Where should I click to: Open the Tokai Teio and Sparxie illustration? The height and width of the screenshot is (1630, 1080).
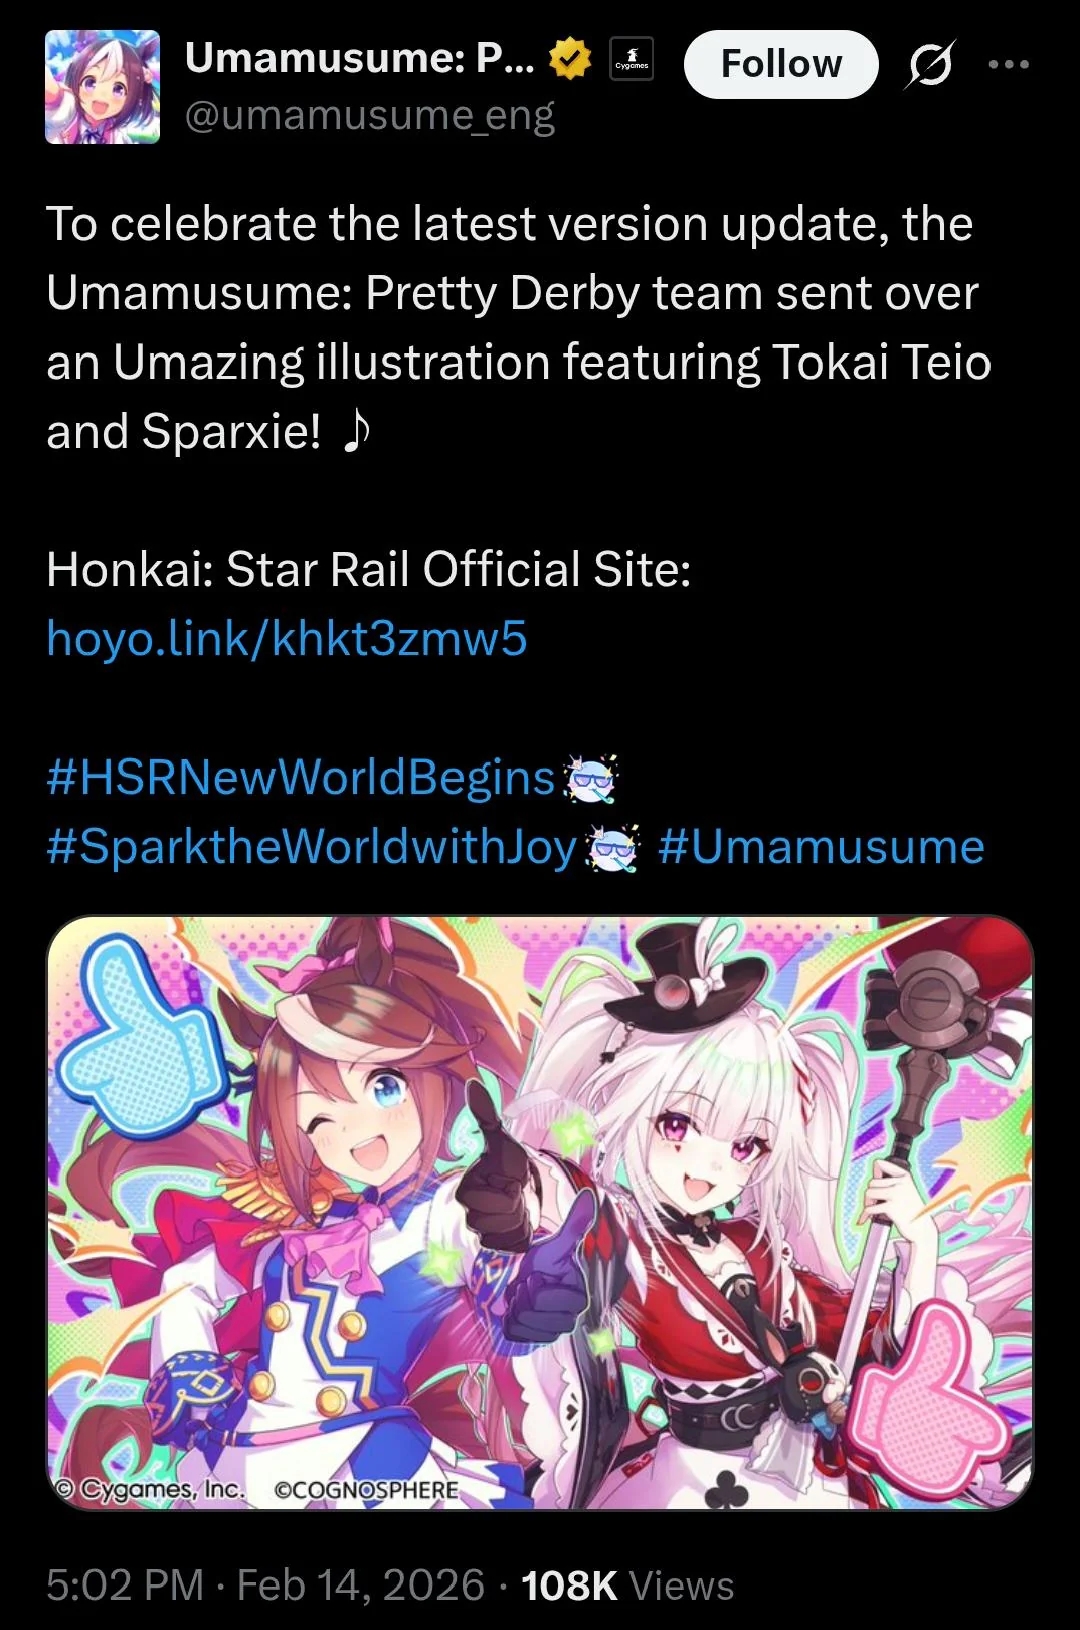pyautogui.click(x=539, y=1212)
